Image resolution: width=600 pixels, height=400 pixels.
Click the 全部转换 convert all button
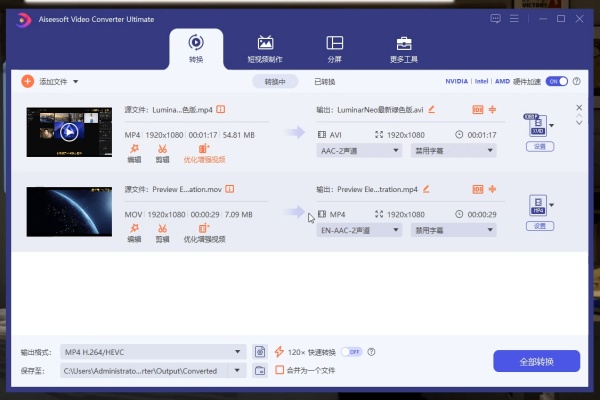coord(536,361)
